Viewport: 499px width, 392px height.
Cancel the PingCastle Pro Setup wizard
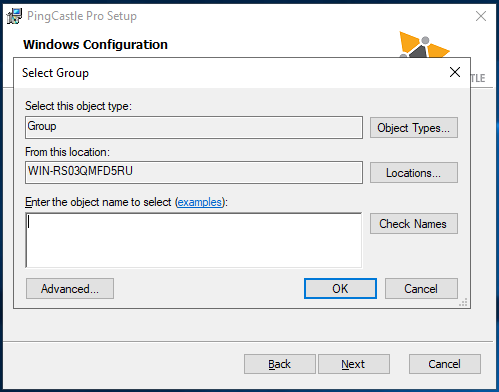(445, 364)
